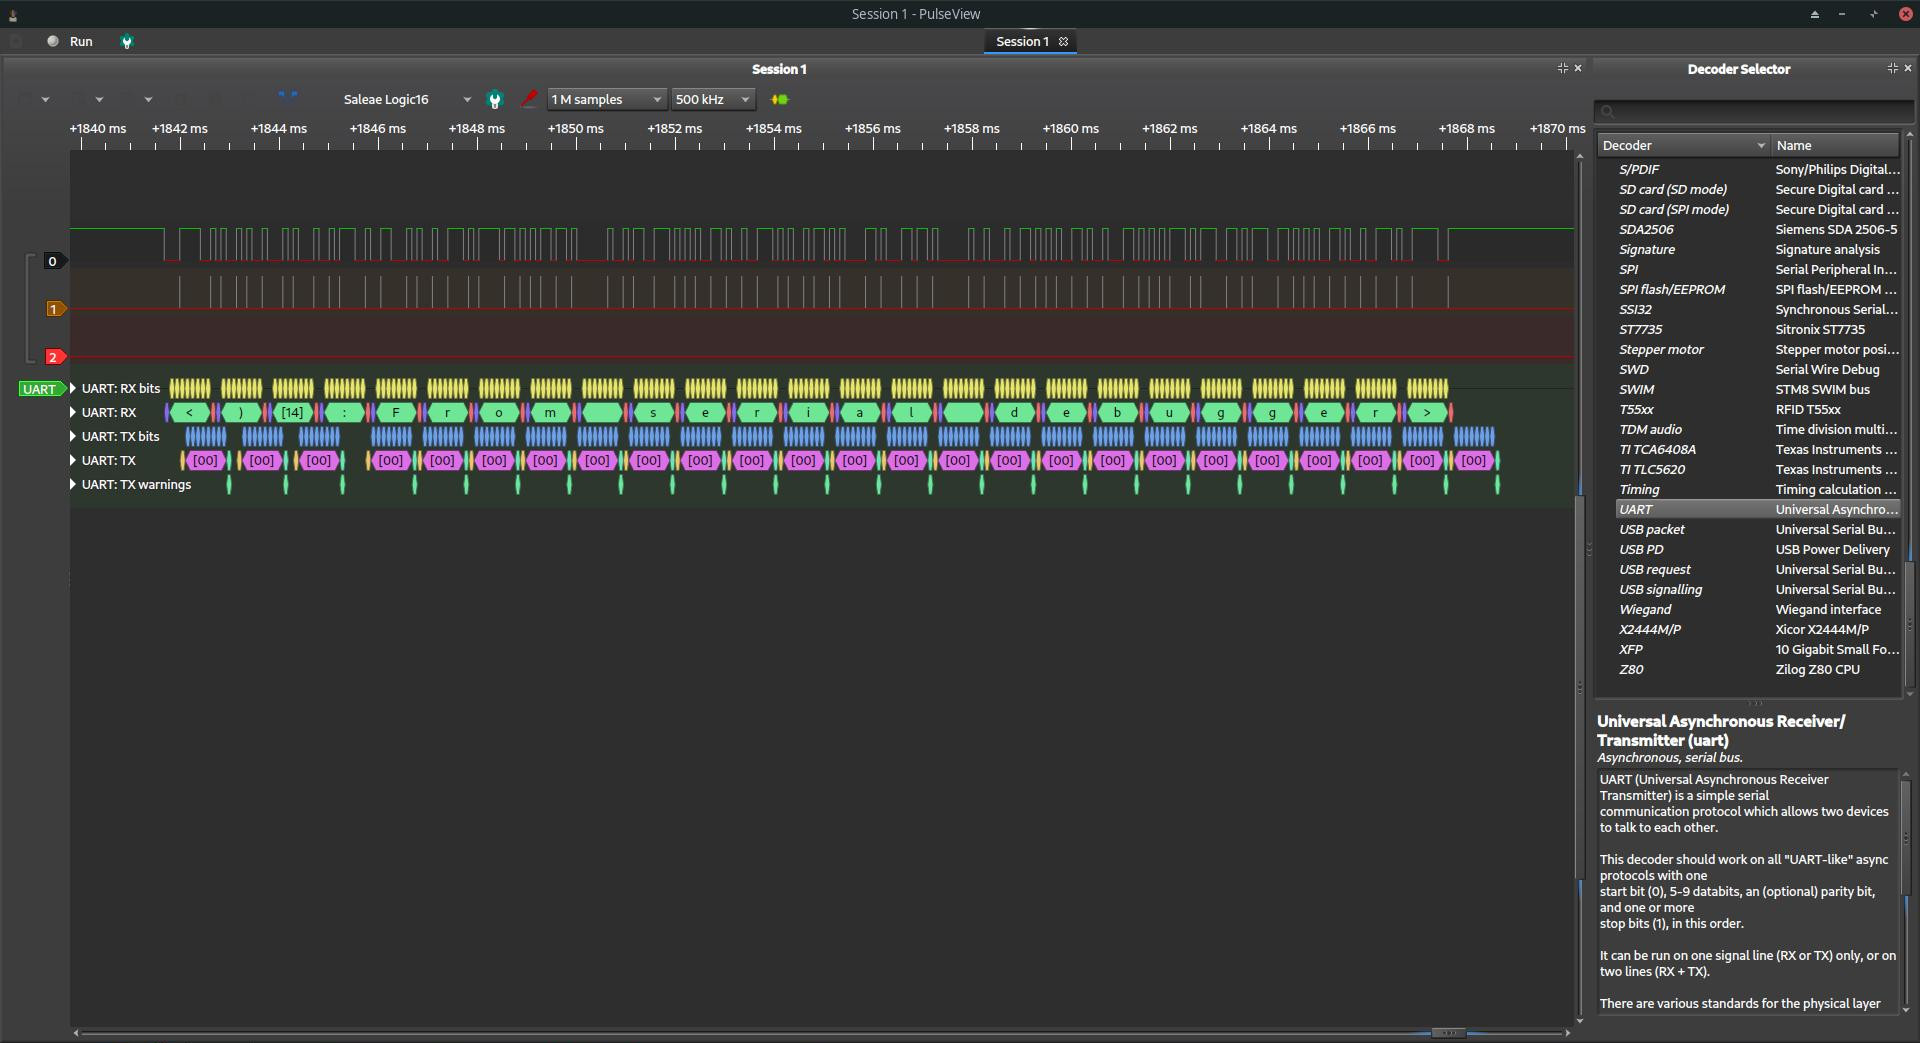Screen dimensions: 1920x1043
Task: Select the TI TCA6408A decoder
Action: click(x=1756, y=449)
